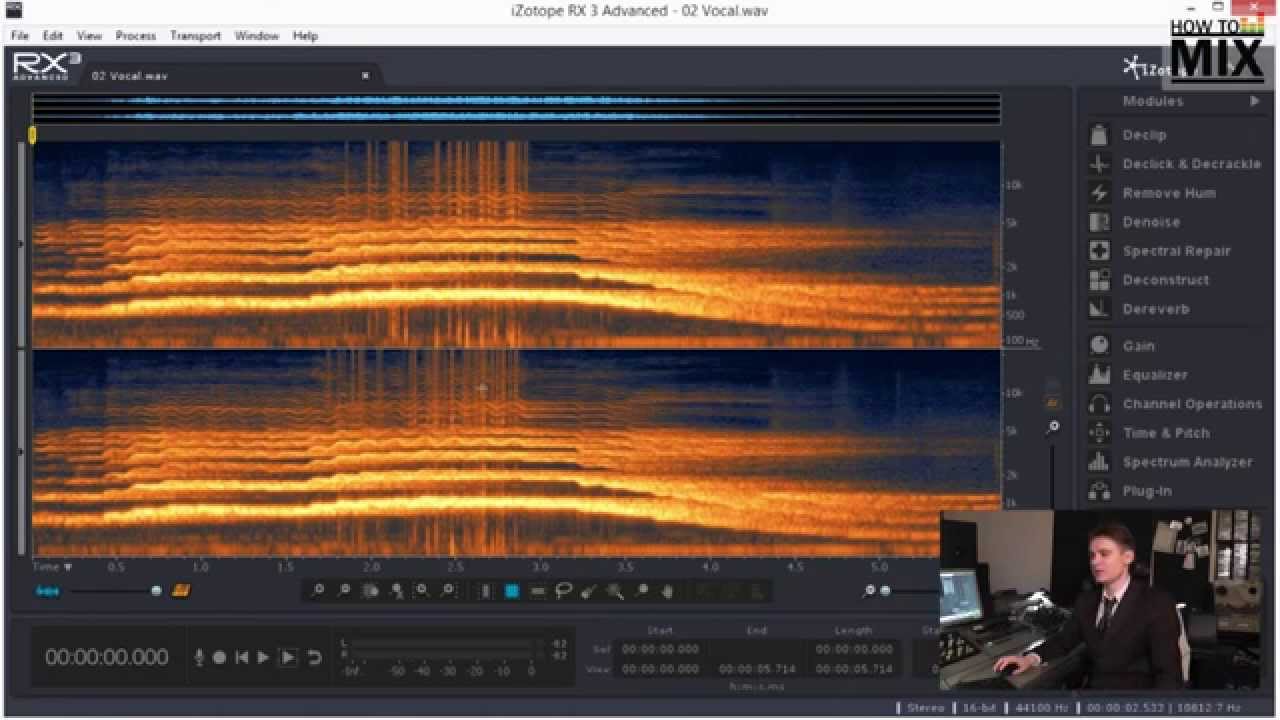Open the Window menu
Image resolution: width=1280 pixels, height=720 pixels.
point(257,36)
